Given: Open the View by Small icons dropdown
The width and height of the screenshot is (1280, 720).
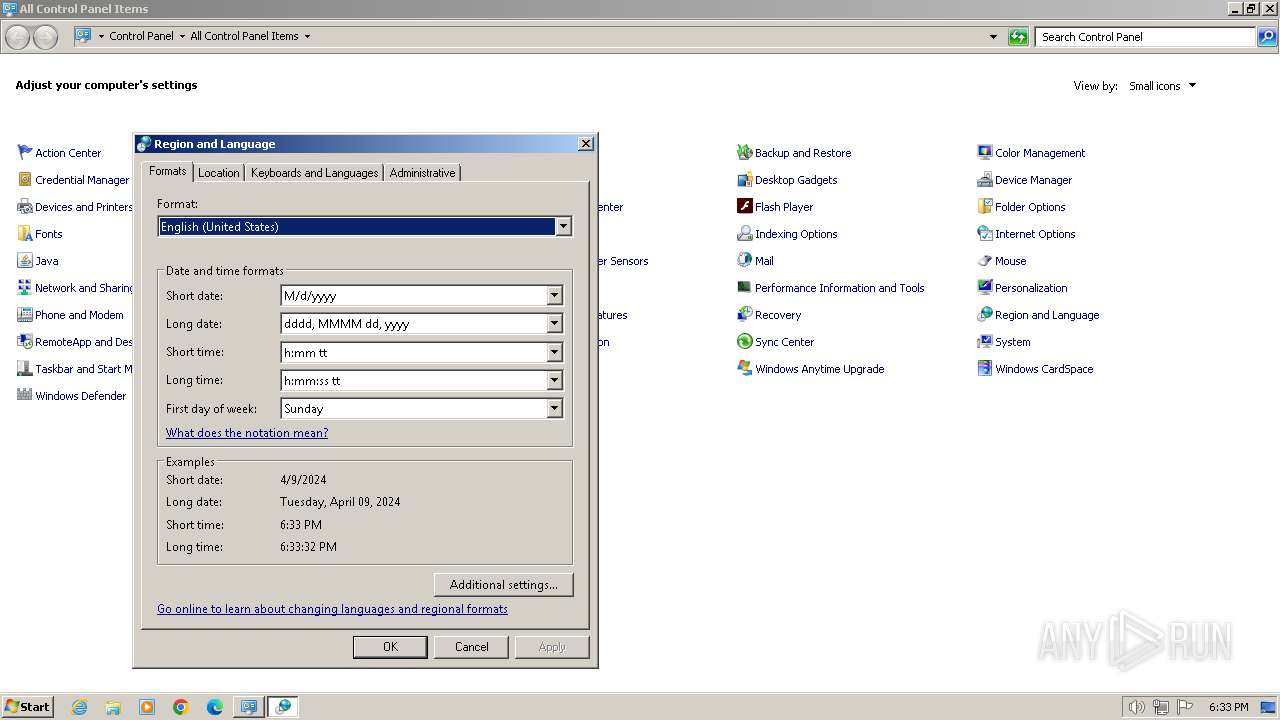Looking at the screenshot, I should point(1162,86).
